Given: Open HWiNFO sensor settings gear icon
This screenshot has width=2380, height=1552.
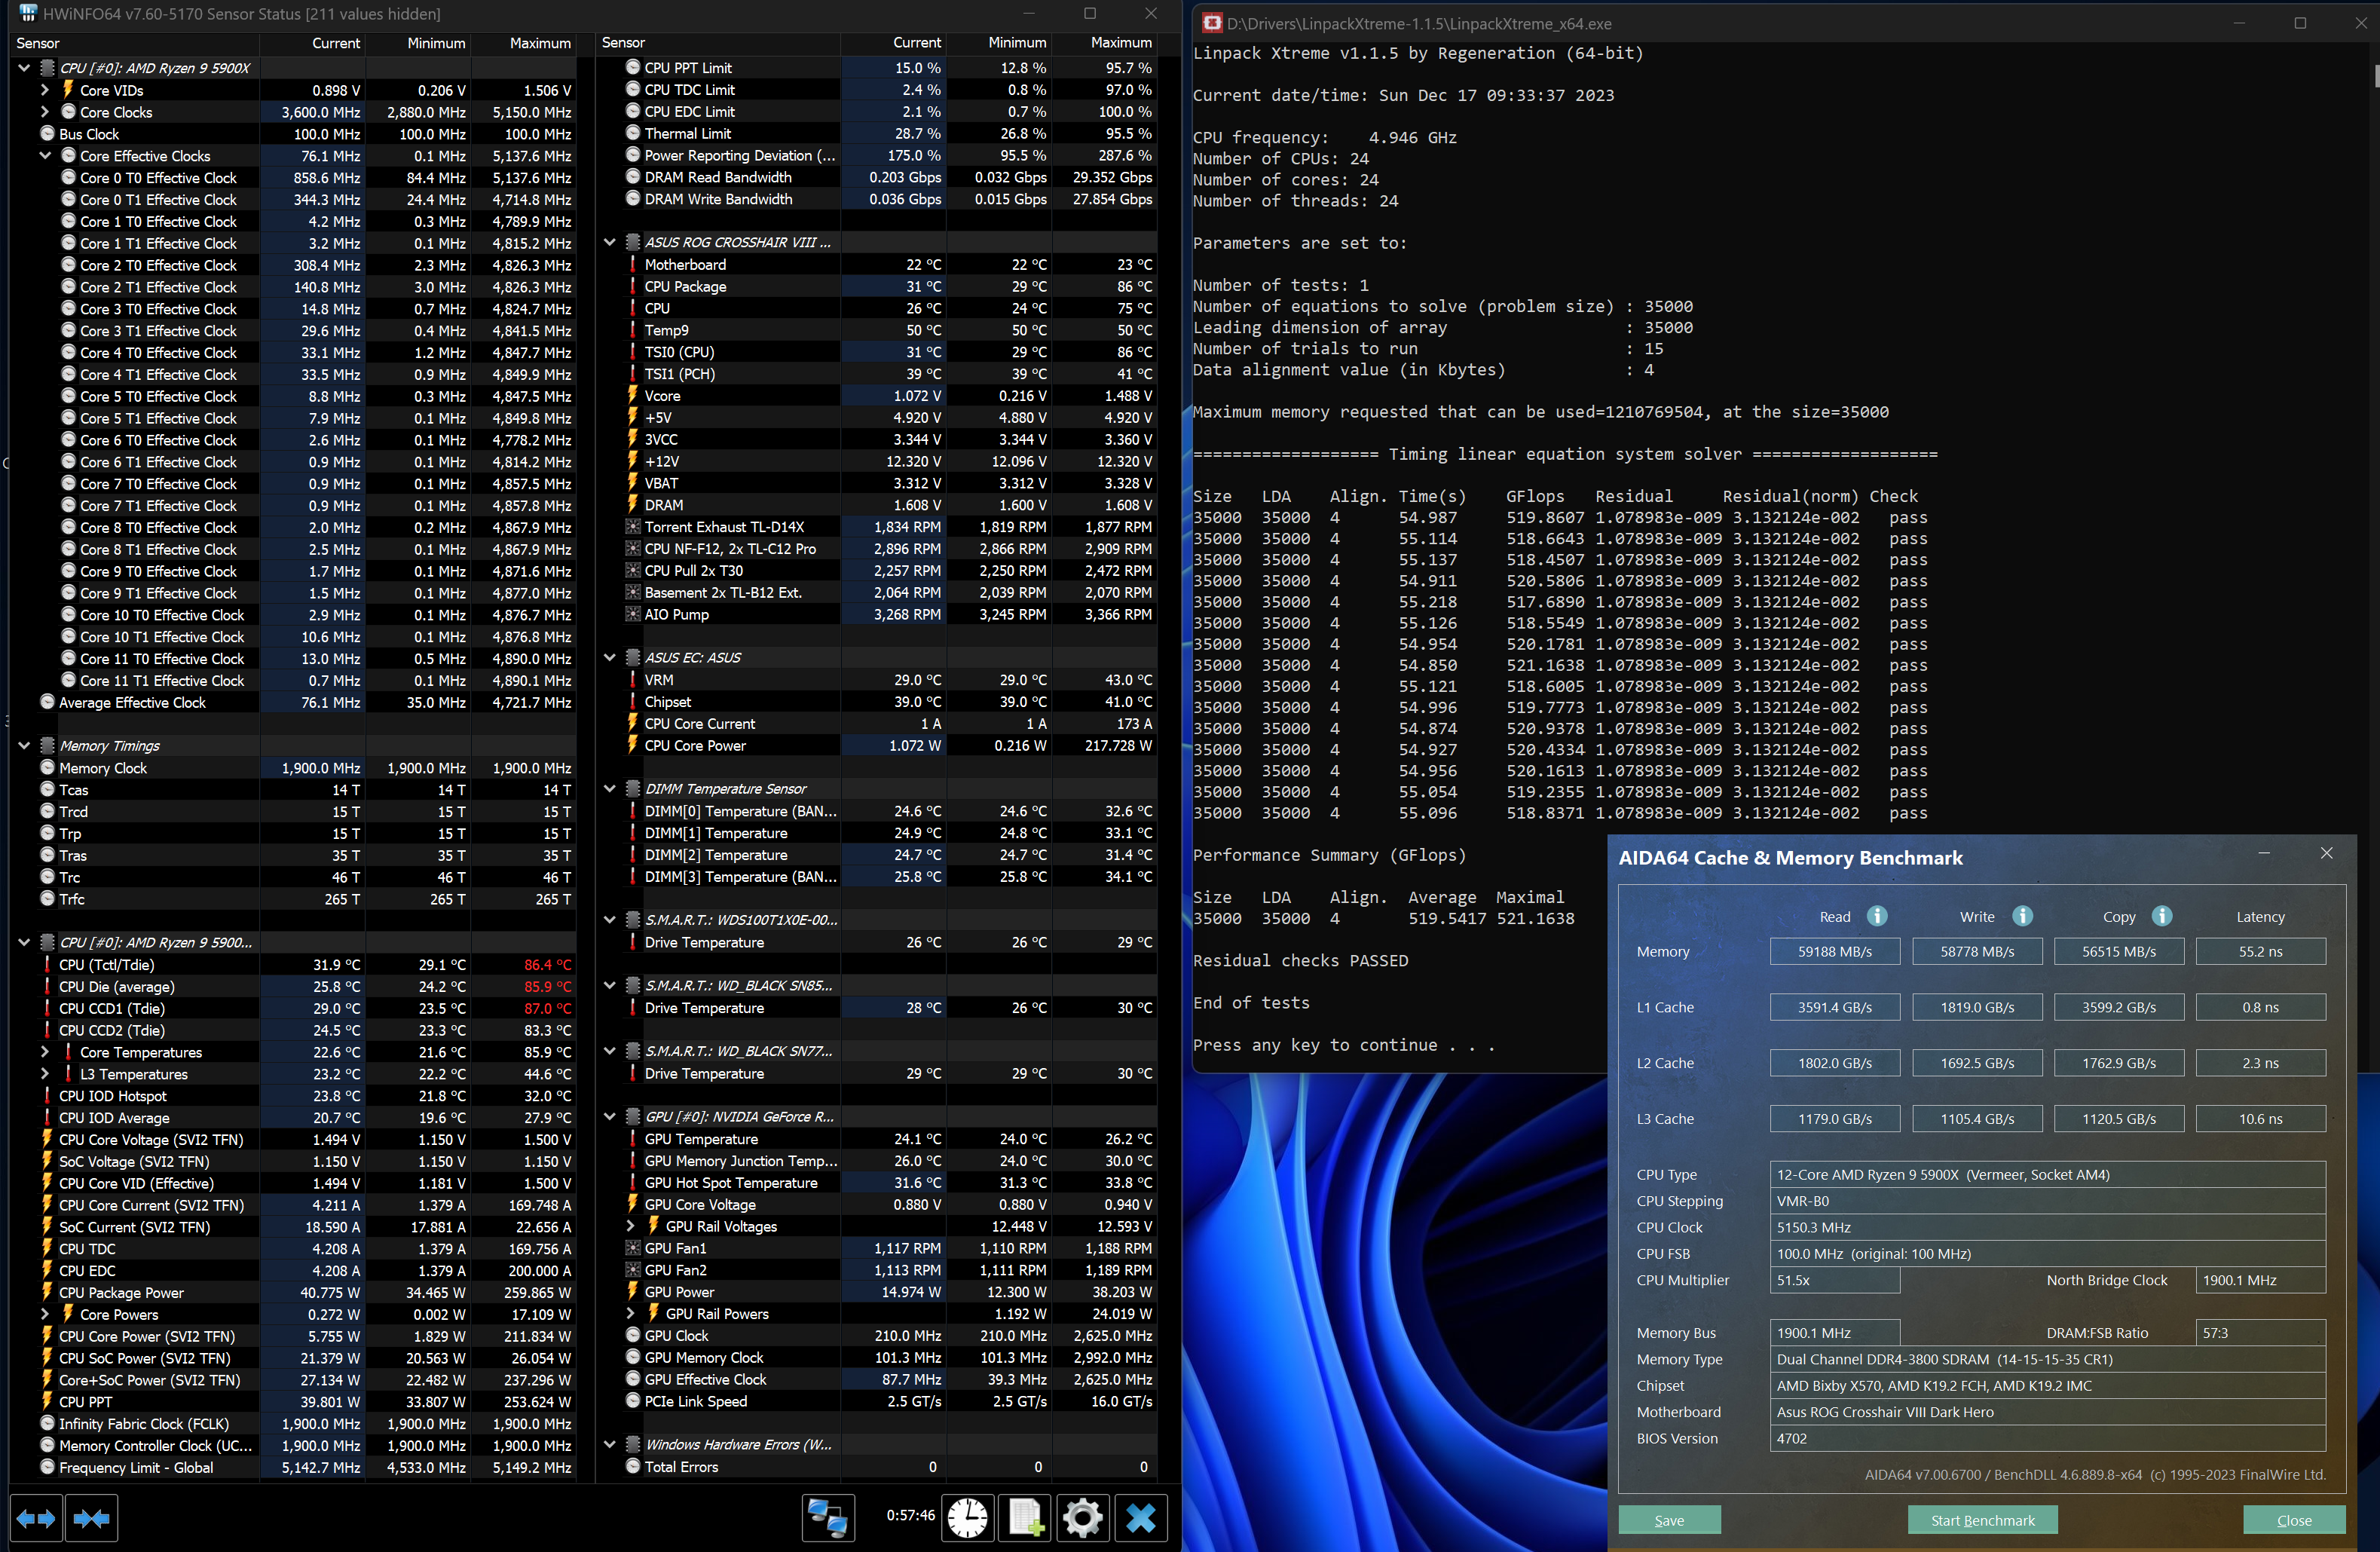Looking at the screenshot, I should [x=1082, y=1518].
